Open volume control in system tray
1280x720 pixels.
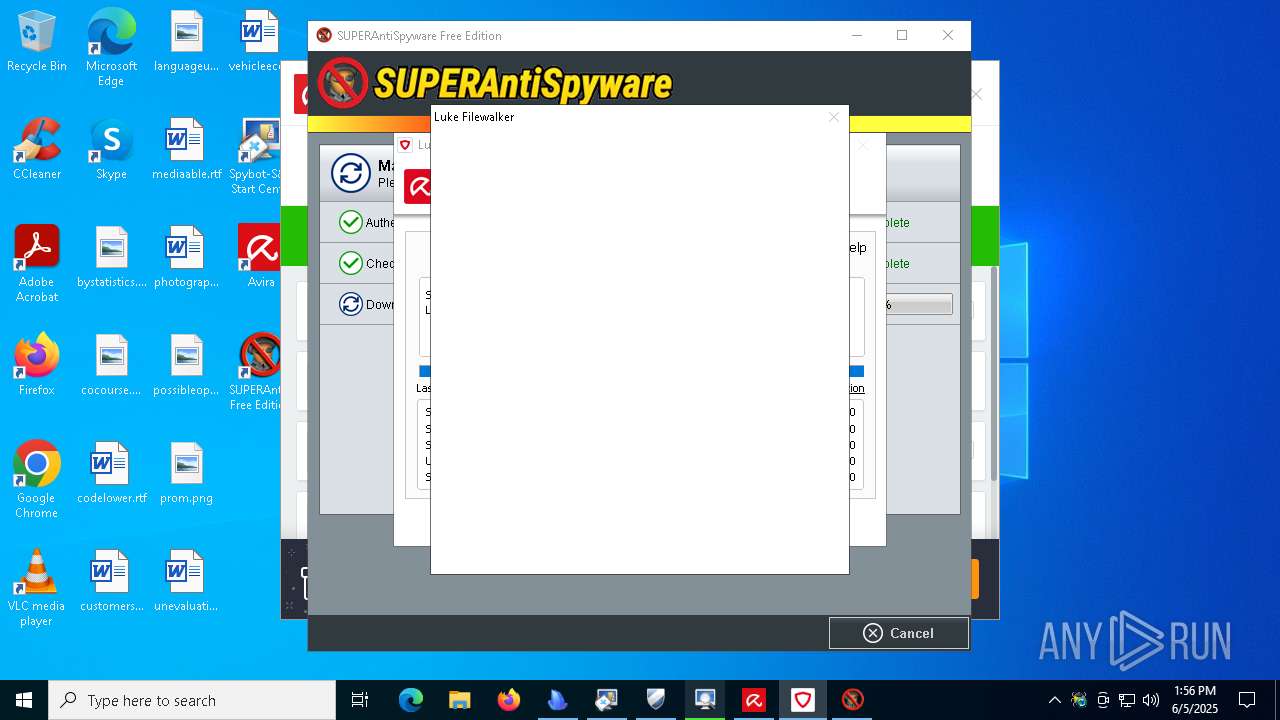[x=1151, y=700]
